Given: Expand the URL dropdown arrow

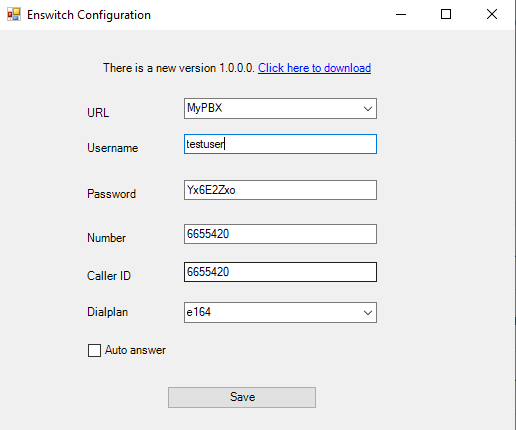Looking at the screenshot, I should pos(368,109).
